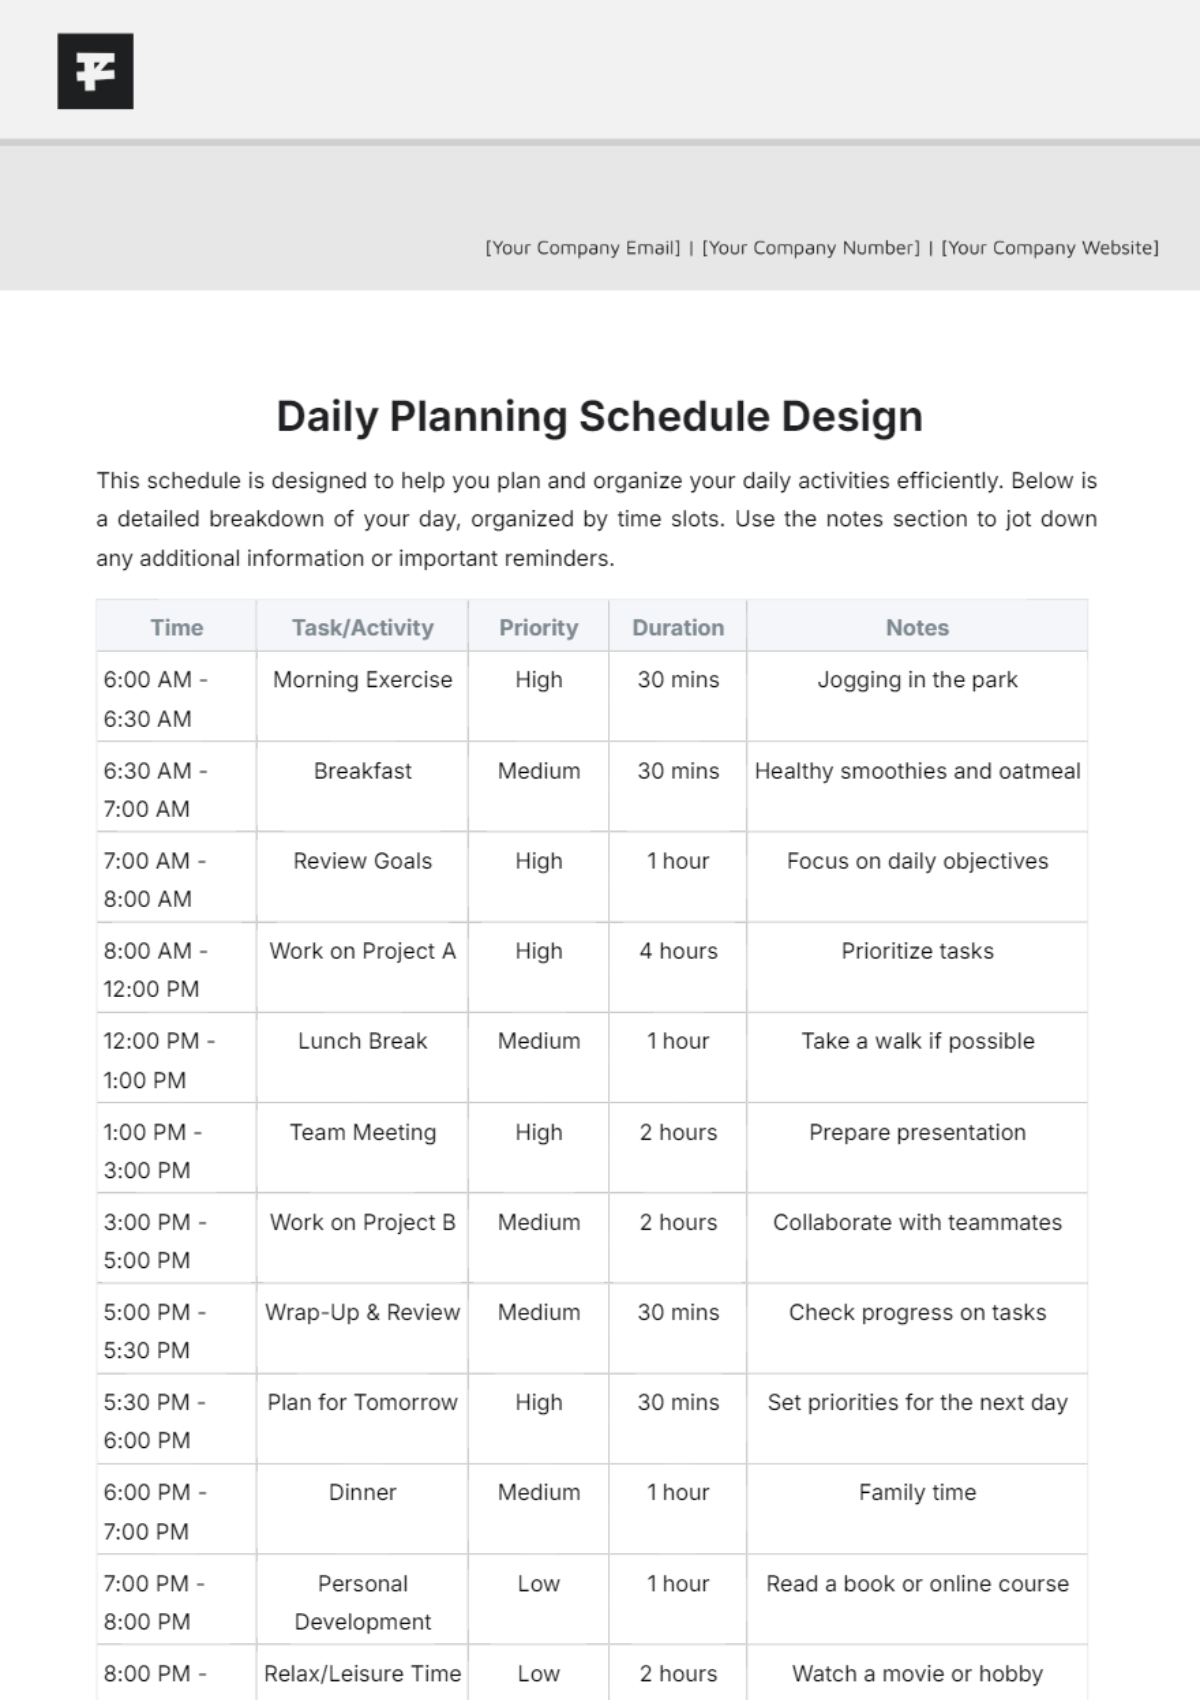Click the Daily Planning Schedule Design title
The width and height of the screenshot is (1200, 1700).
pos(600,416)
